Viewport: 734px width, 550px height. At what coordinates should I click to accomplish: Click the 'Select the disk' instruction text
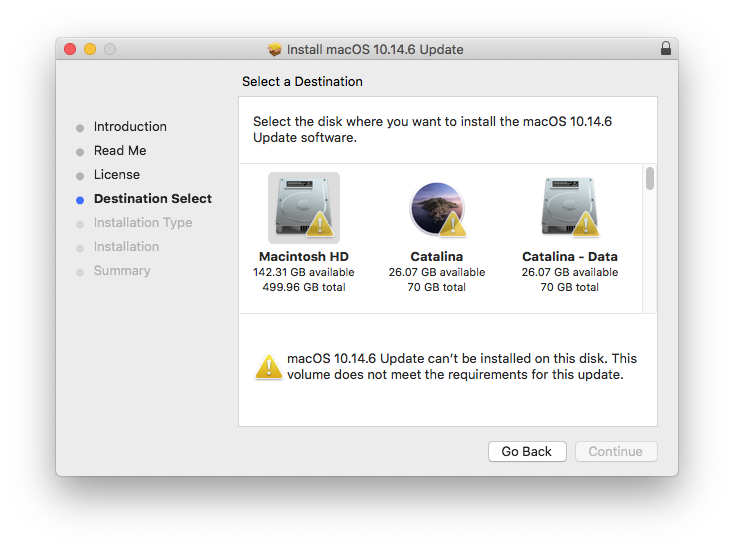coord(433,129)
